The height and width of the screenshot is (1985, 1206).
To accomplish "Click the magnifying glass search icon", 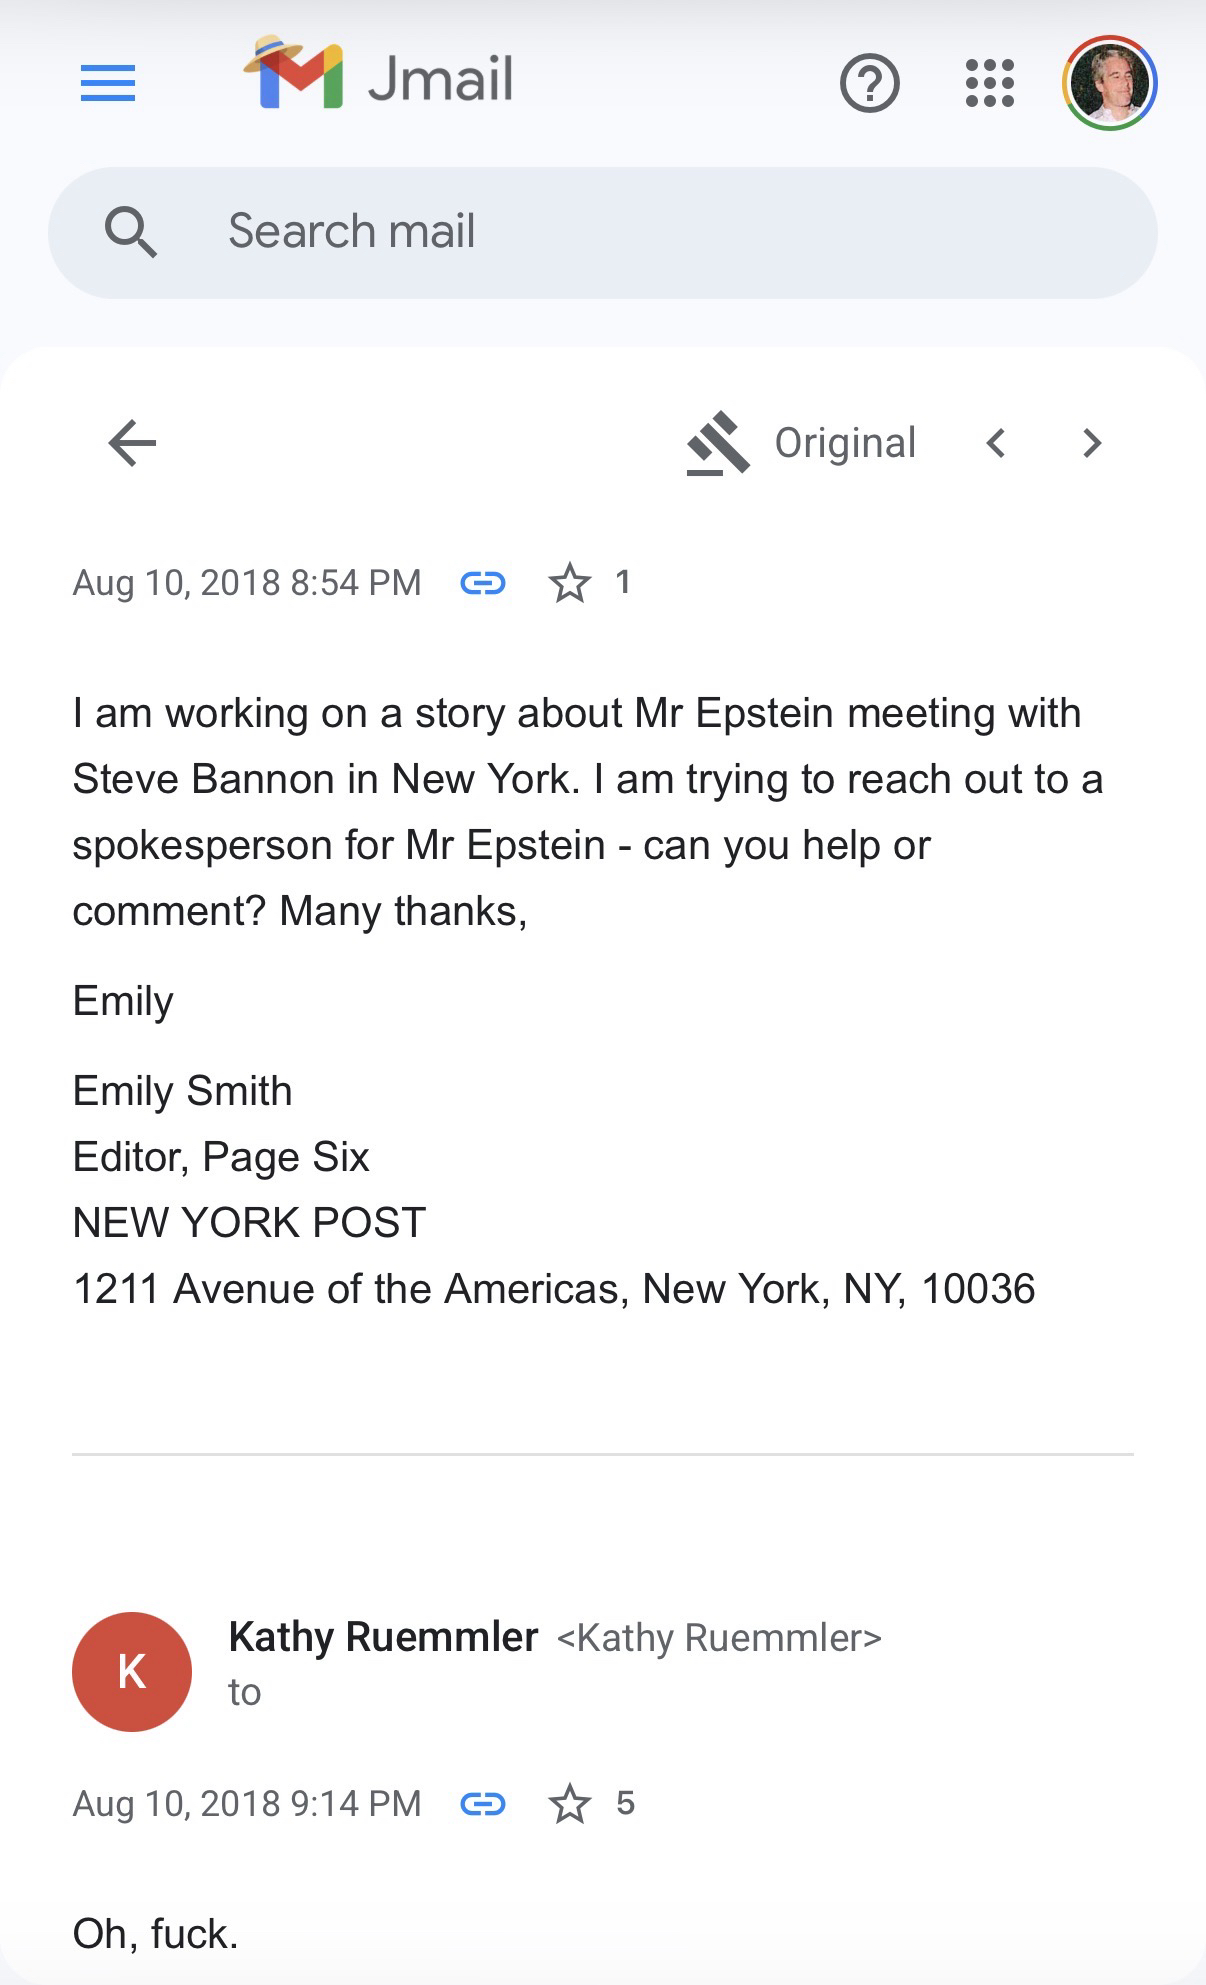I will [x=131, y=232].
